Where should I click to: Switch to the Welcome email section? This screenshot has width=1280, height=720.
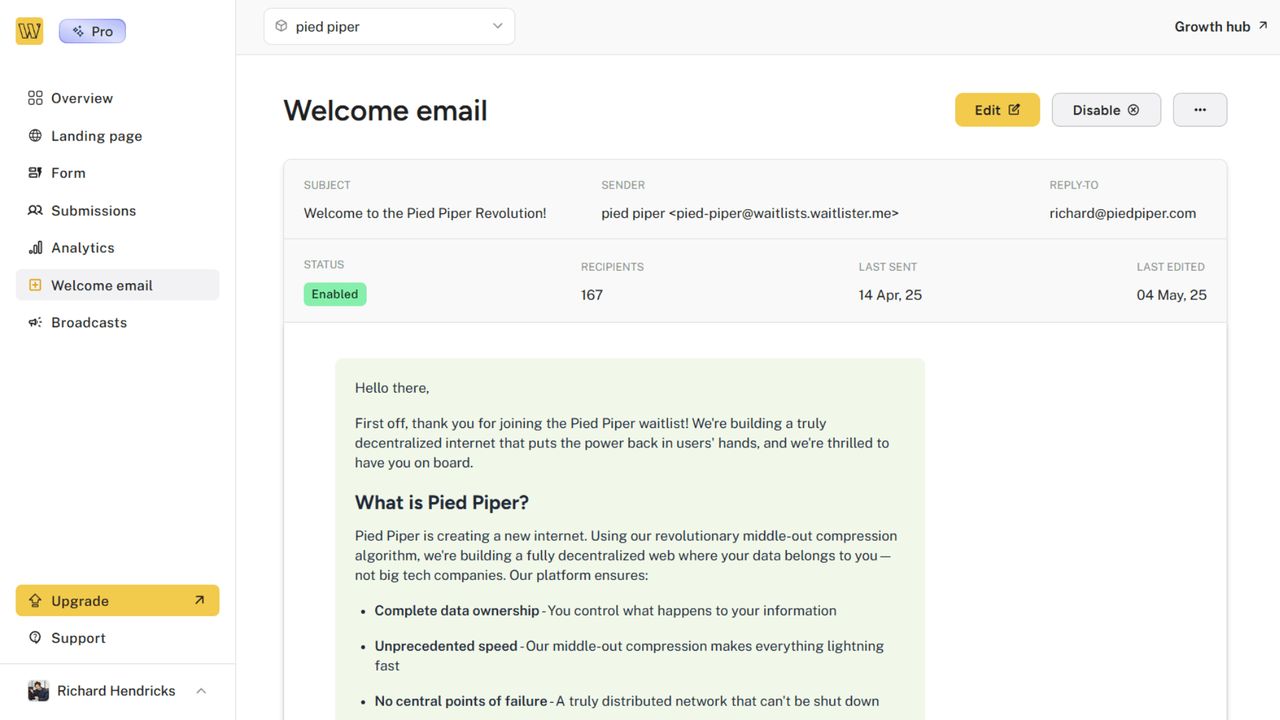(101, 285)
